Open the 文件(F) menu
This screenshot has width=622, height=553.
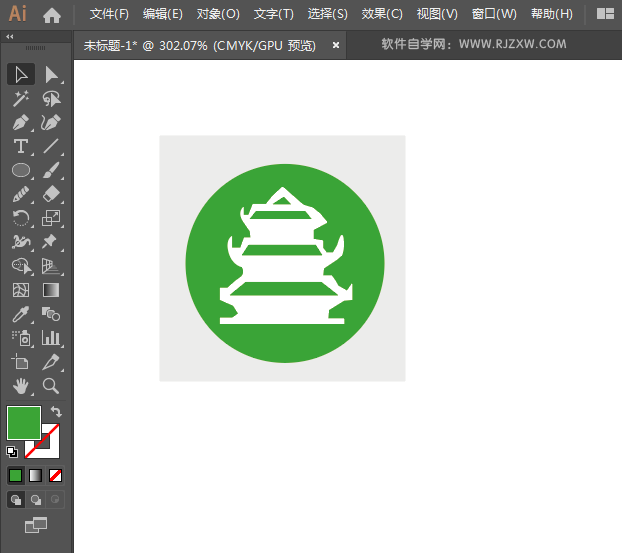coord(109,14)
